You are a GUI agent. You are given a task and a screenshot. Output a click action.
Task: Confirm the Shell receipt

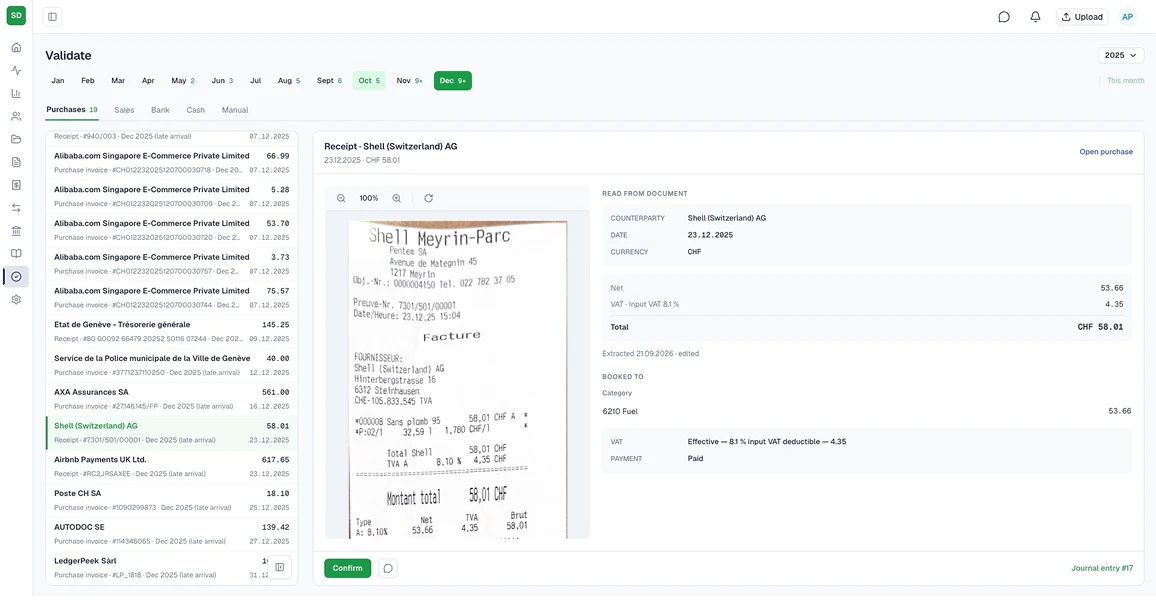coord(347,568)
